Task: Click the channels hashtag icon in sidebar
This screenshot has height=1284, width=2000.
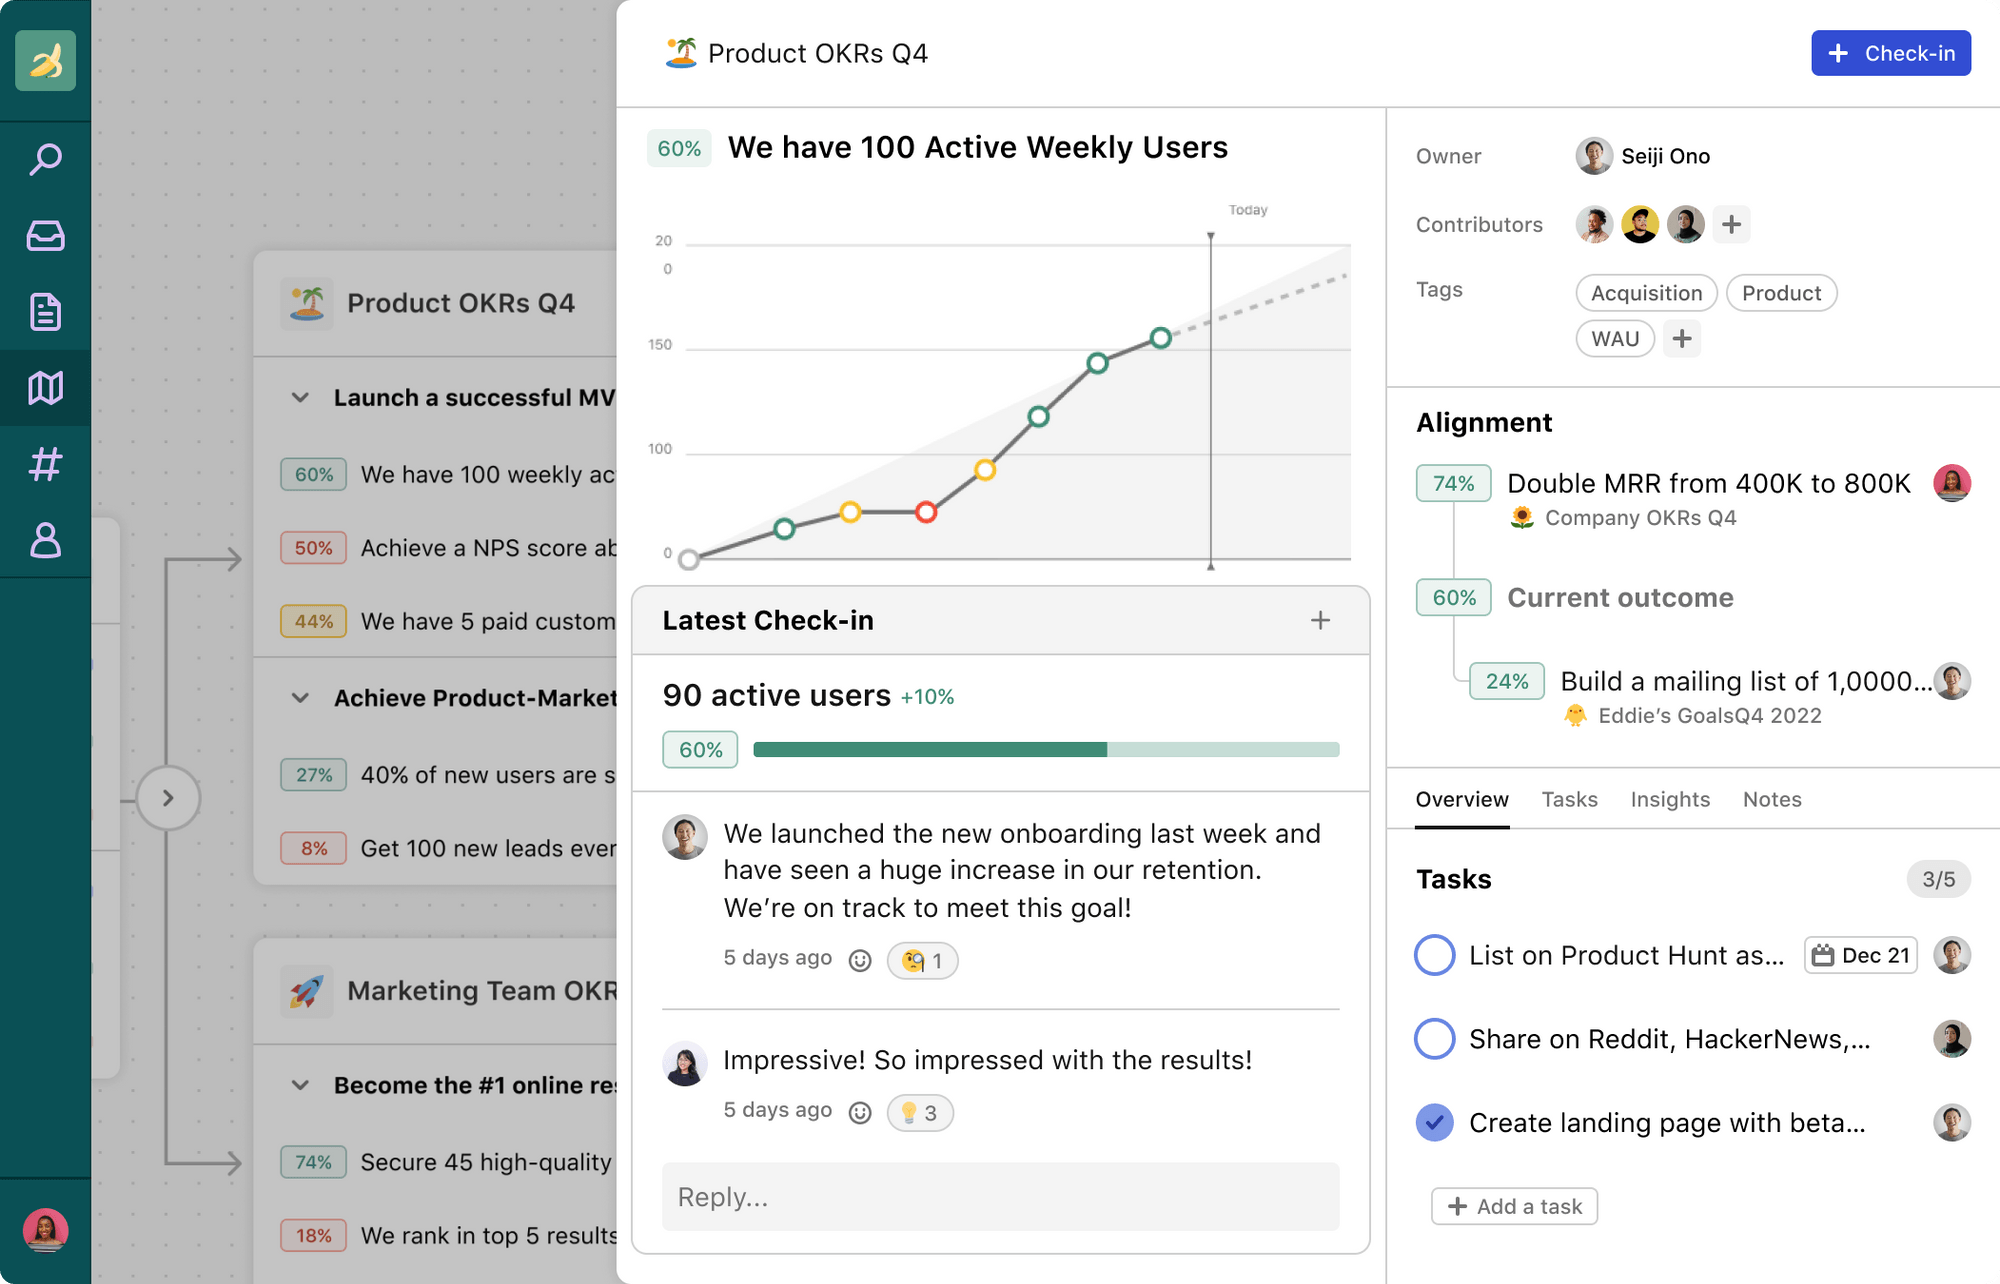Action: coord(45,462)
